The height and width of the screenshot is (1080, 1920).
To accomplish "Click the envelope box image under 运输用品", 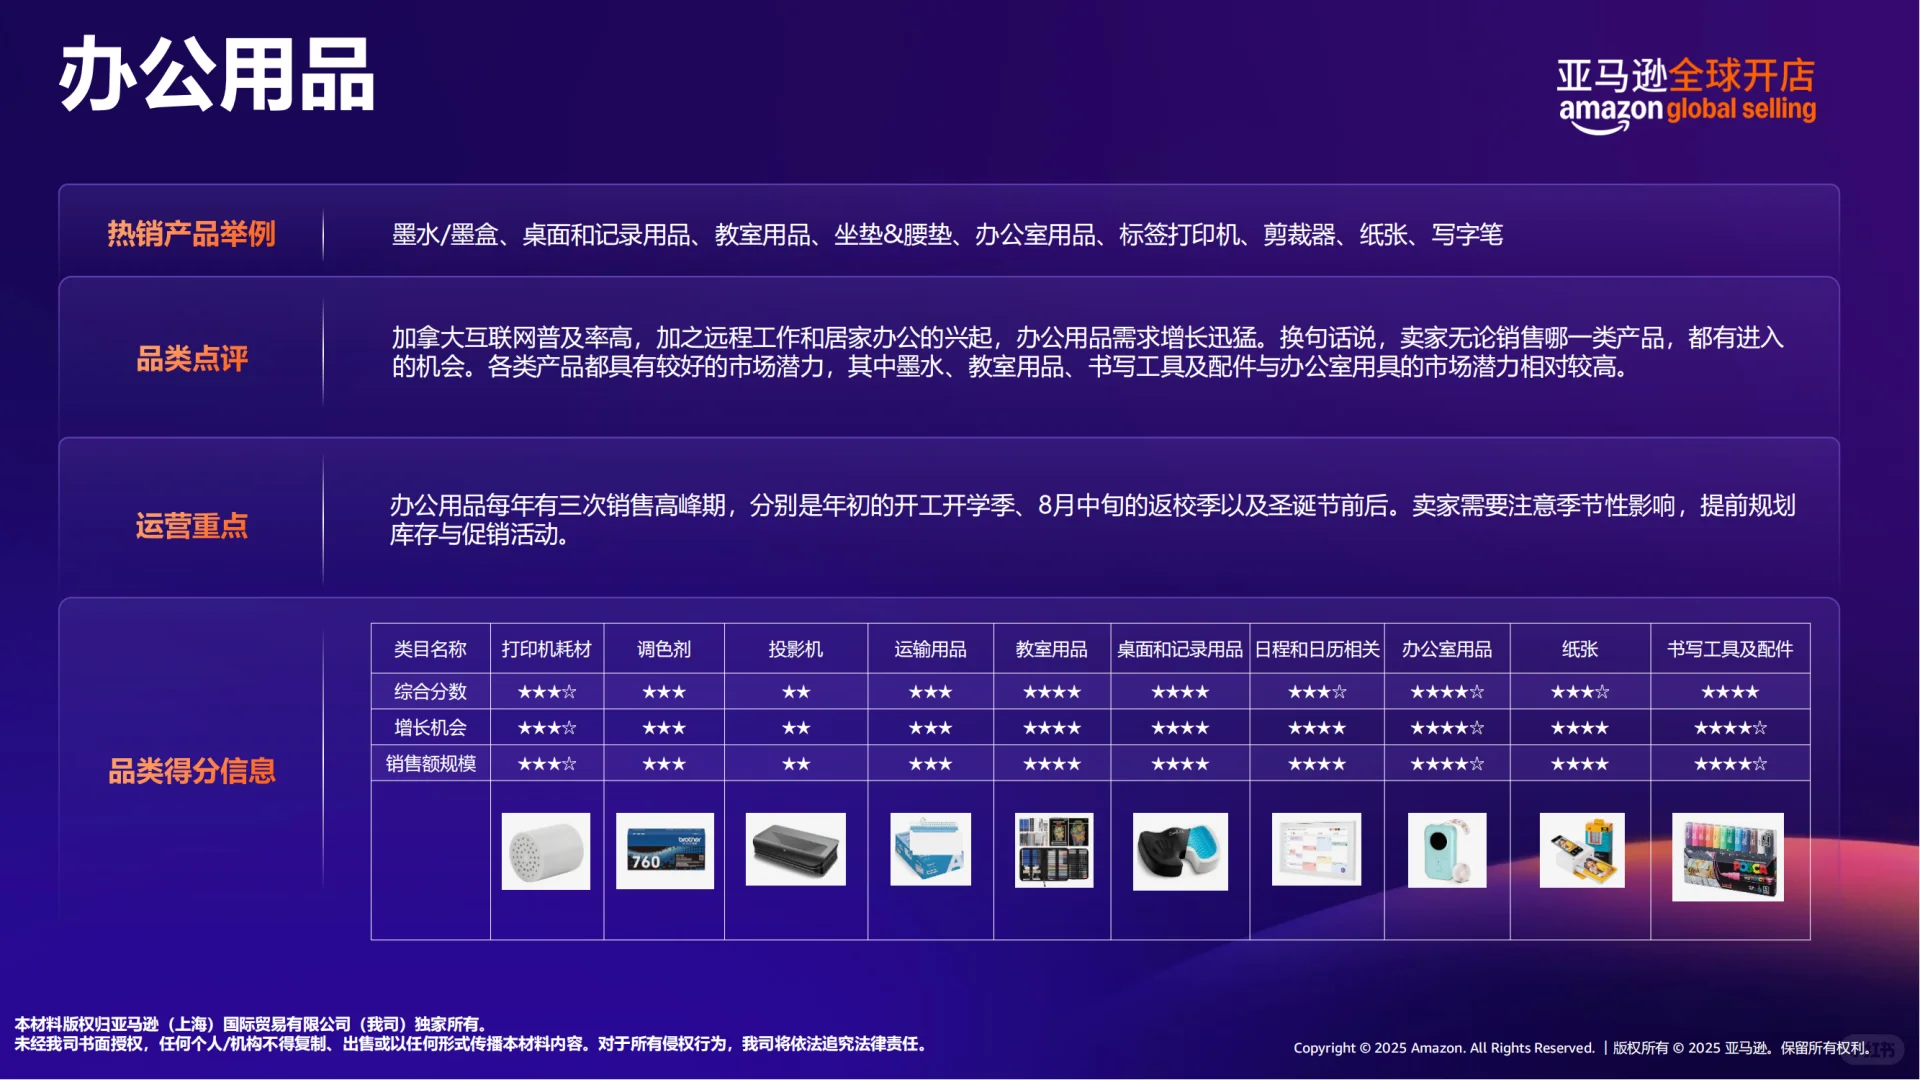I will (929, 851).
